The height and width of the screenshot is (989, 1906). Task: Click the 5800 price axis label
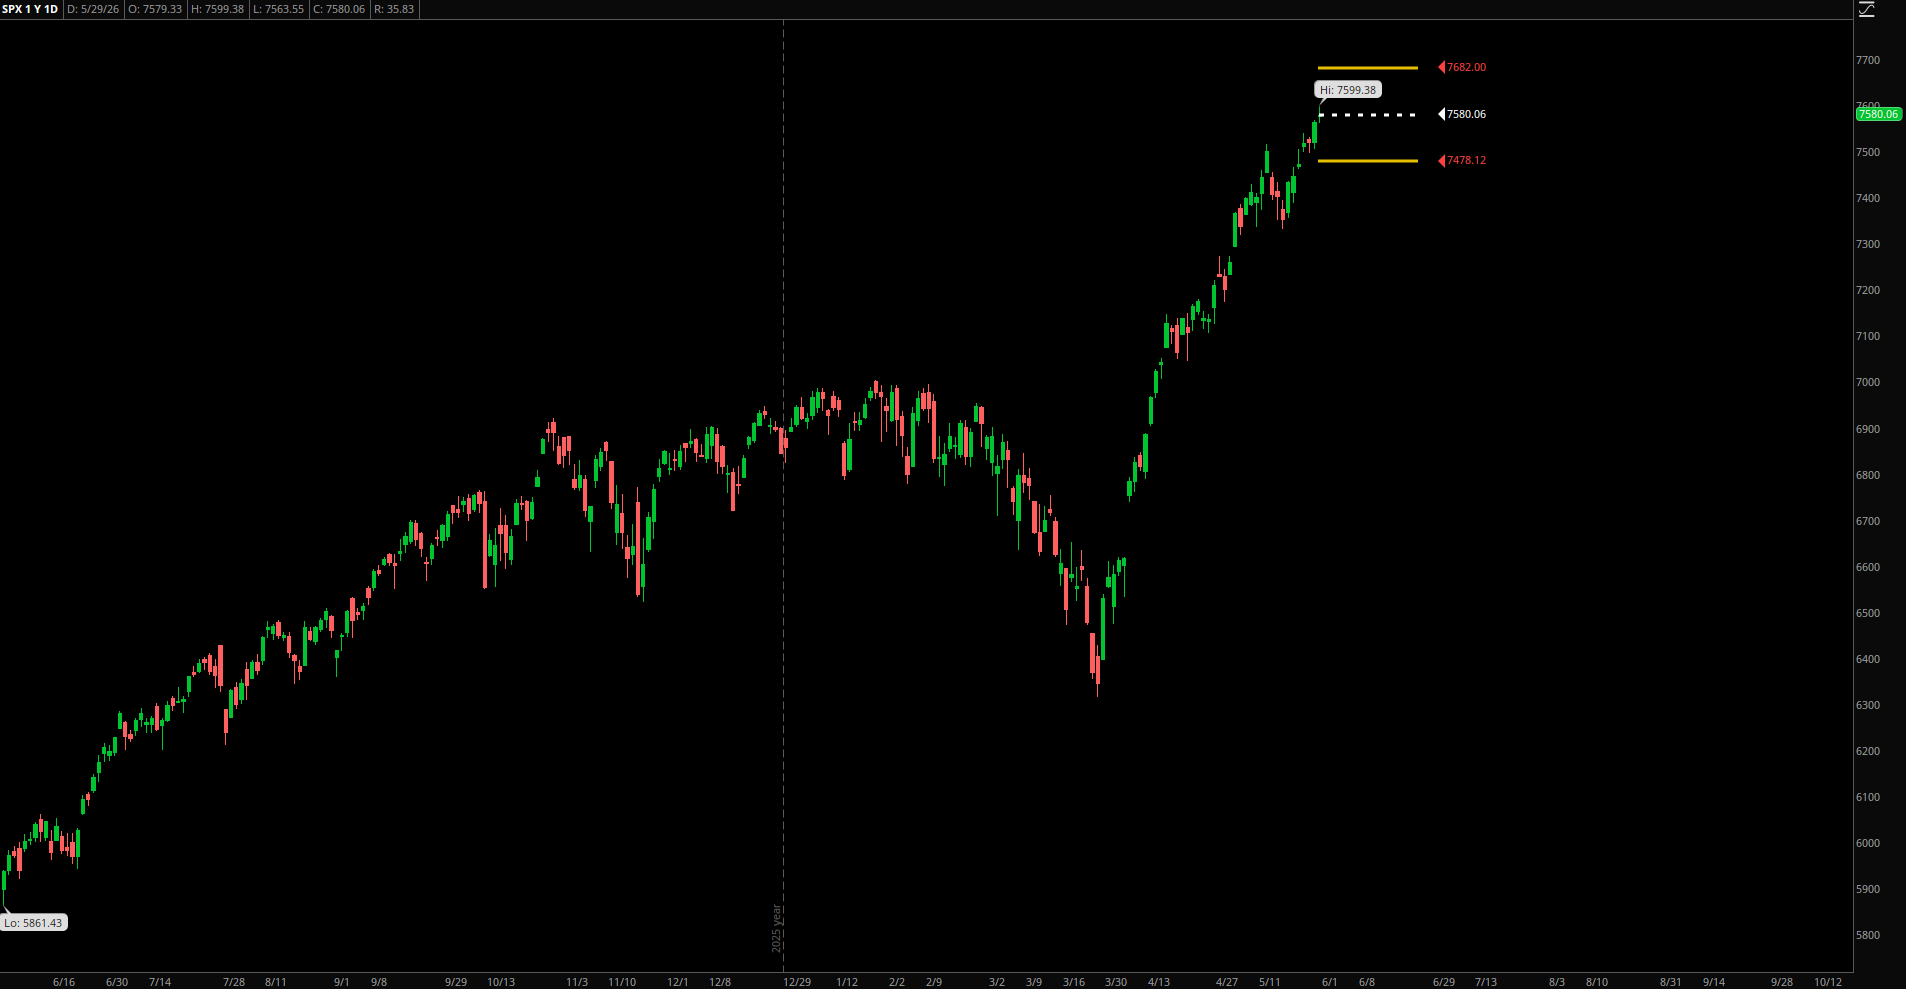click(x=1868, y=935)
